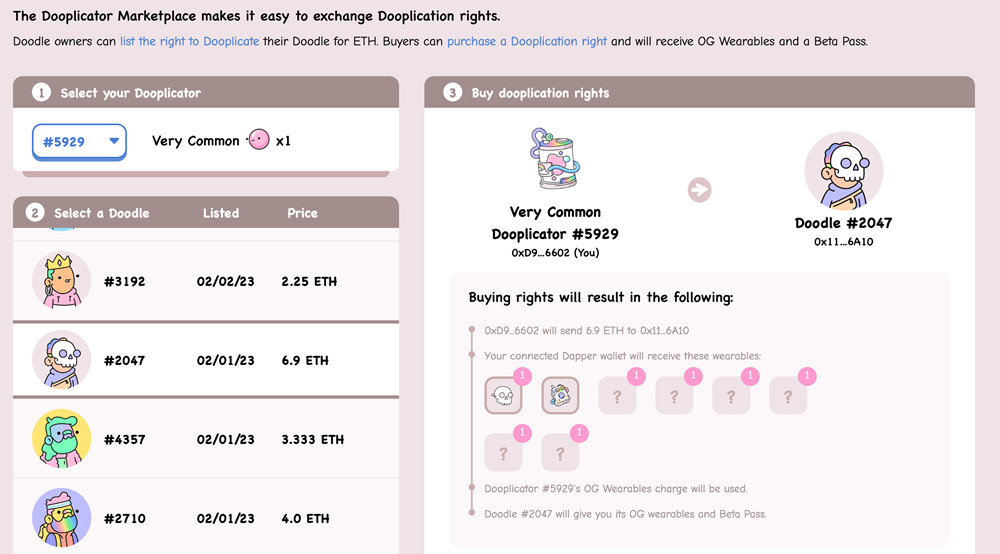This screenshot has width=1000, height=554.
Task: Pick the rainbow-bearded Doodle #2710 avatar
Action: pyautogui.click(x=61, y=518)
